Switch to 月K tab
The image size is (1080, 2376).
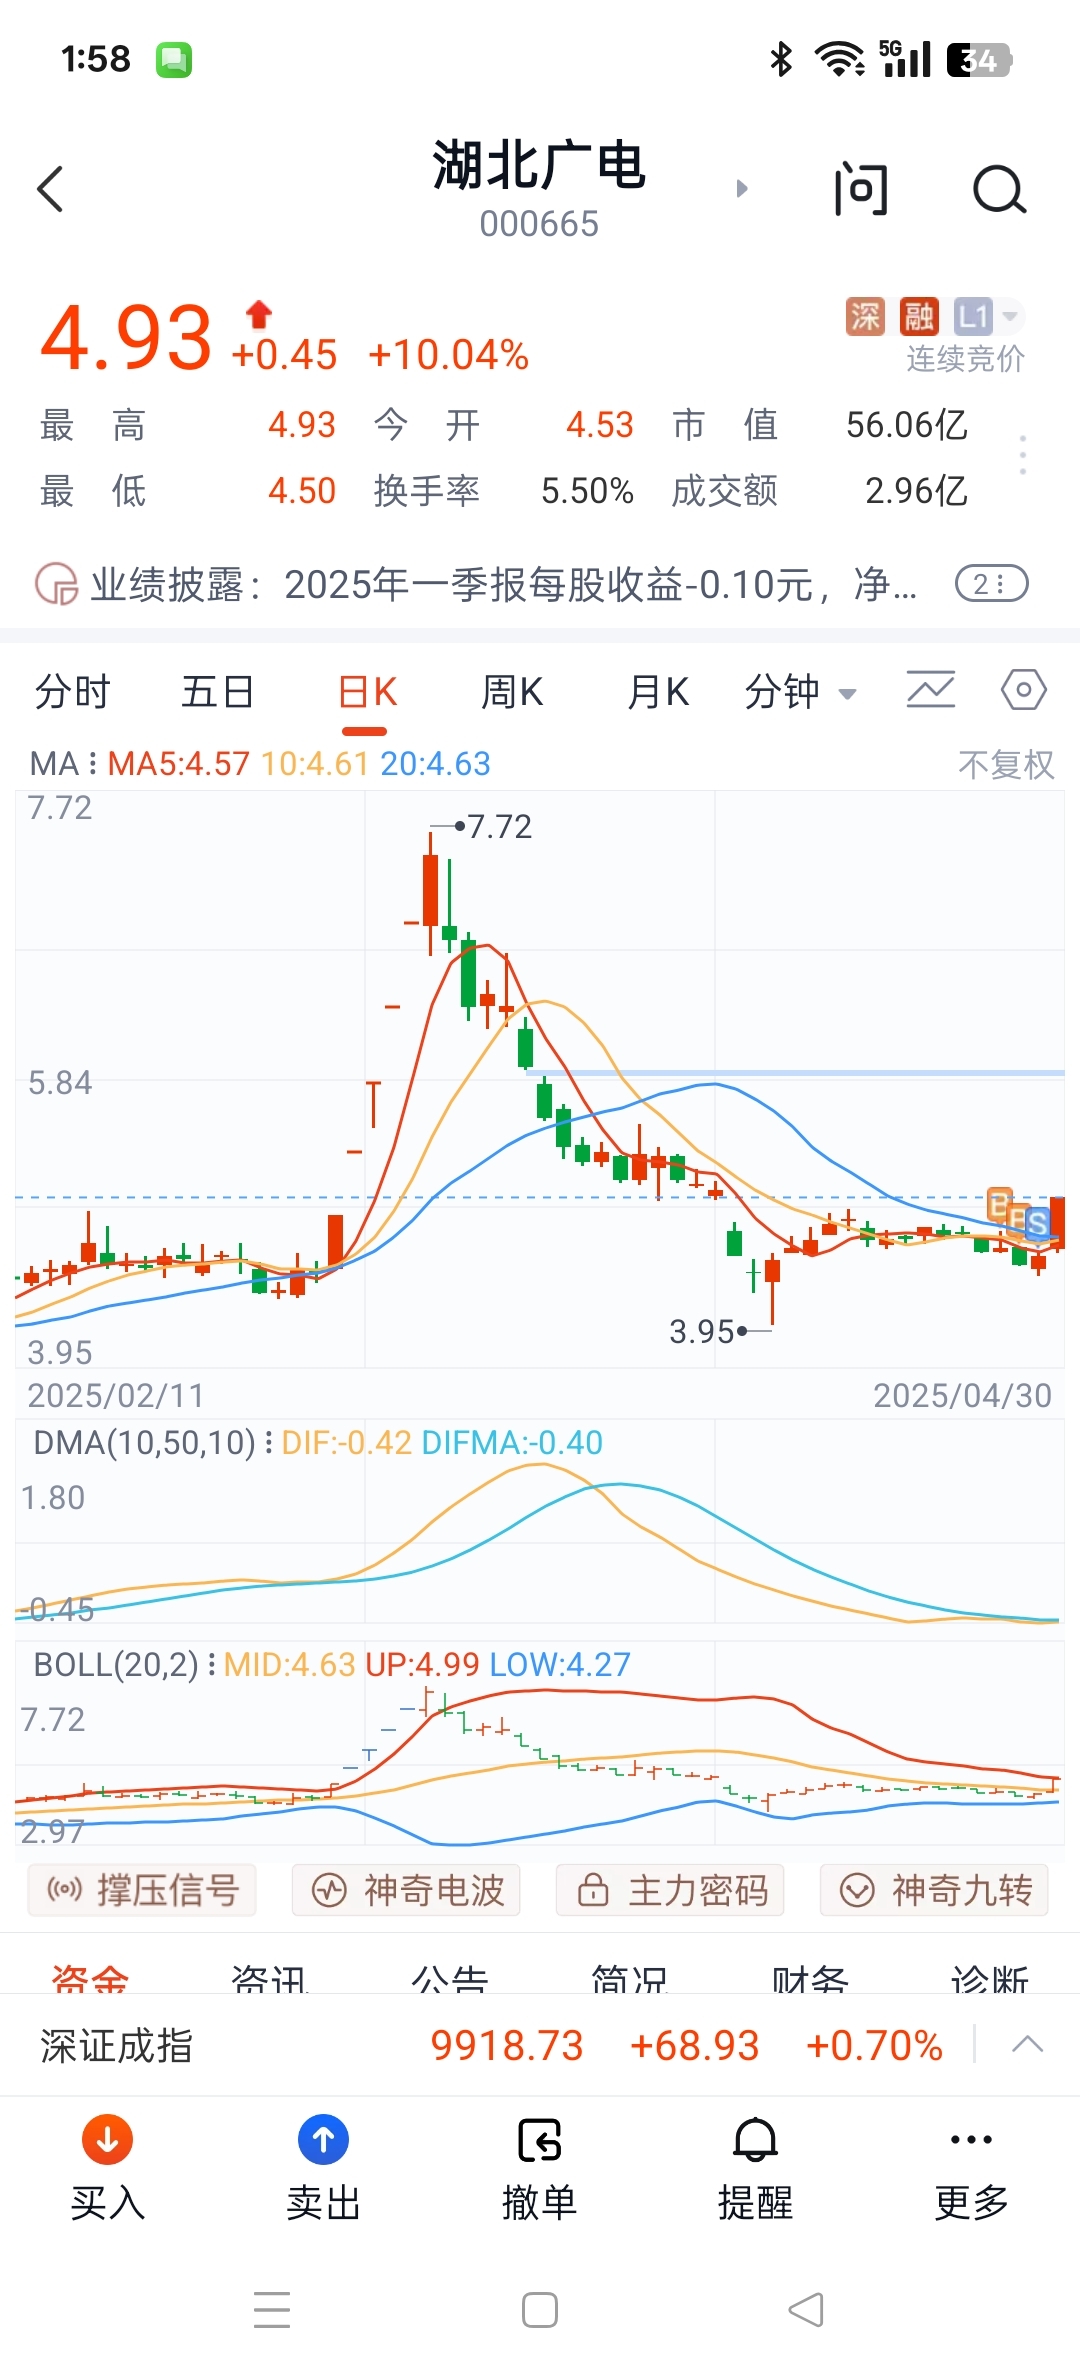[658, 692]
